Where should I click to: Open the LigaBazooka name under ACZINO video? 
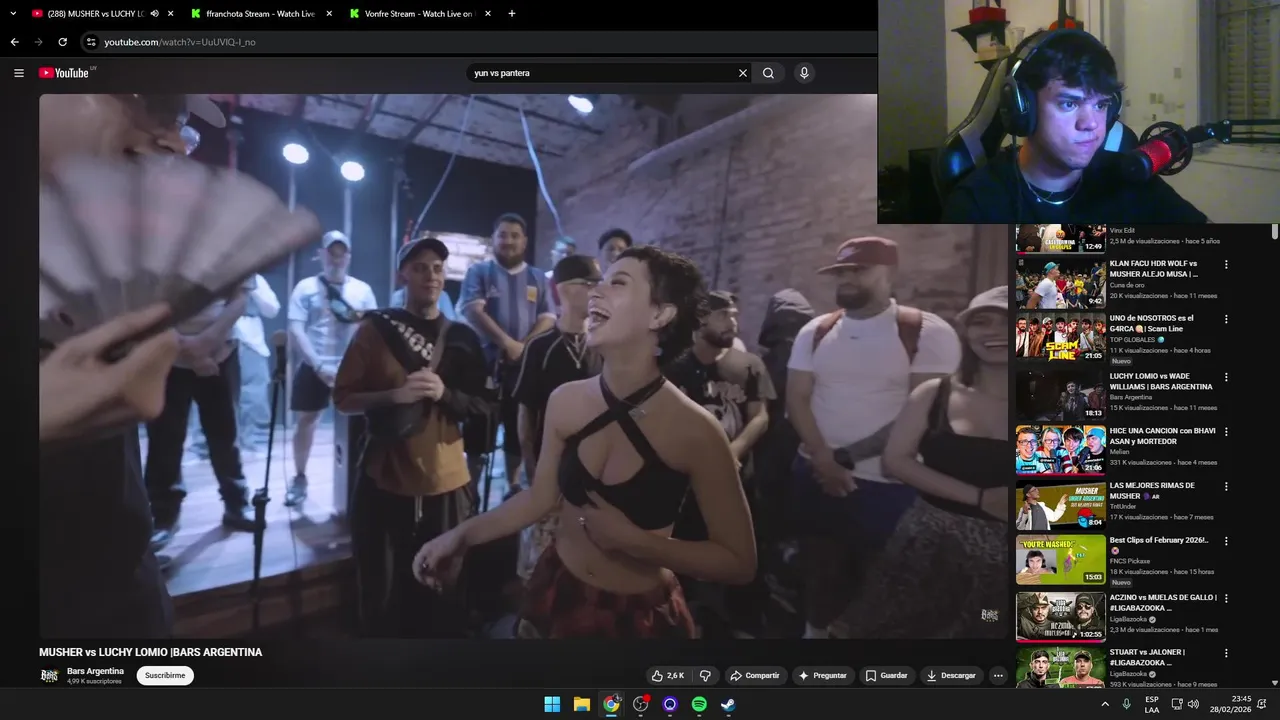pos(1130,619)
